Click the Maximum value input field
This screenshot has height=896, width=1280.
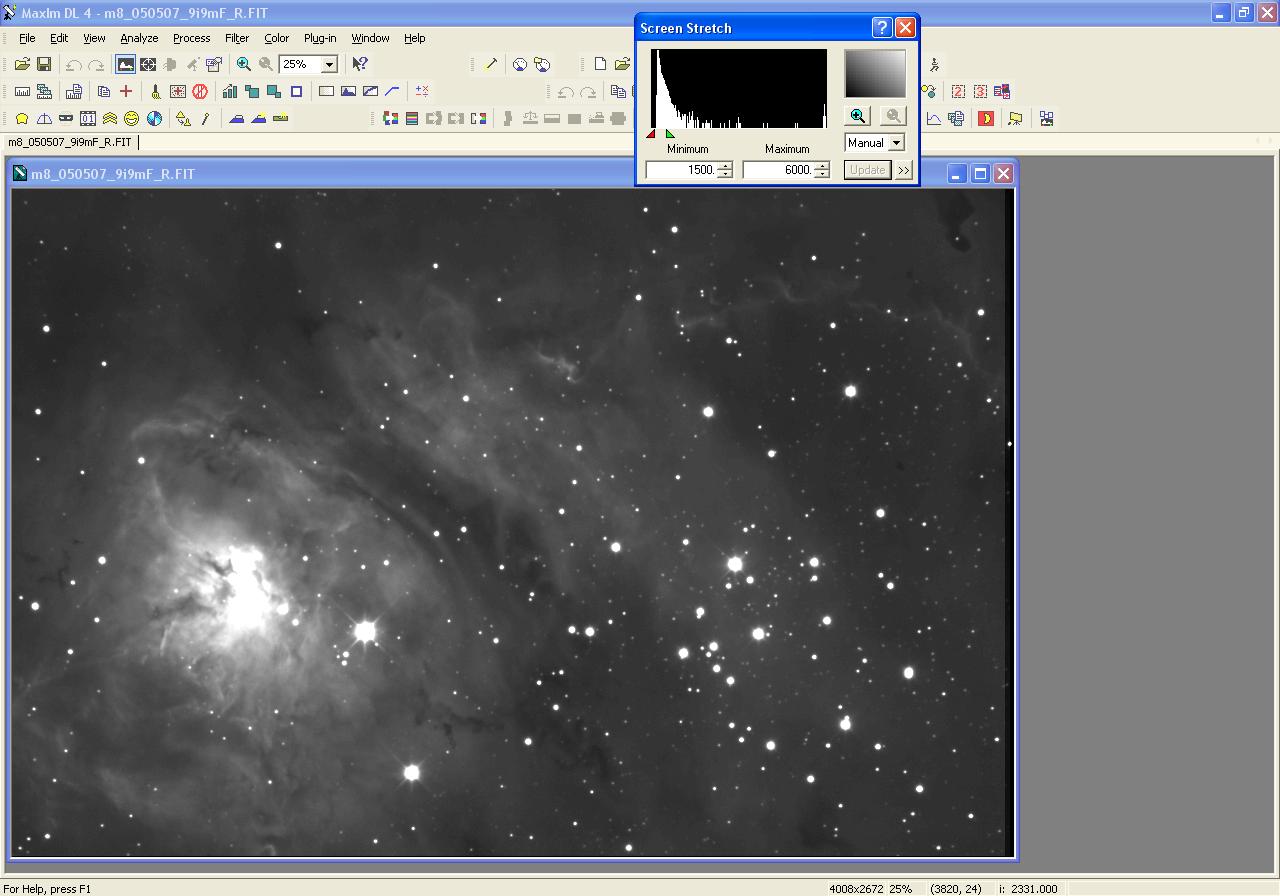[x=777, y=170]
